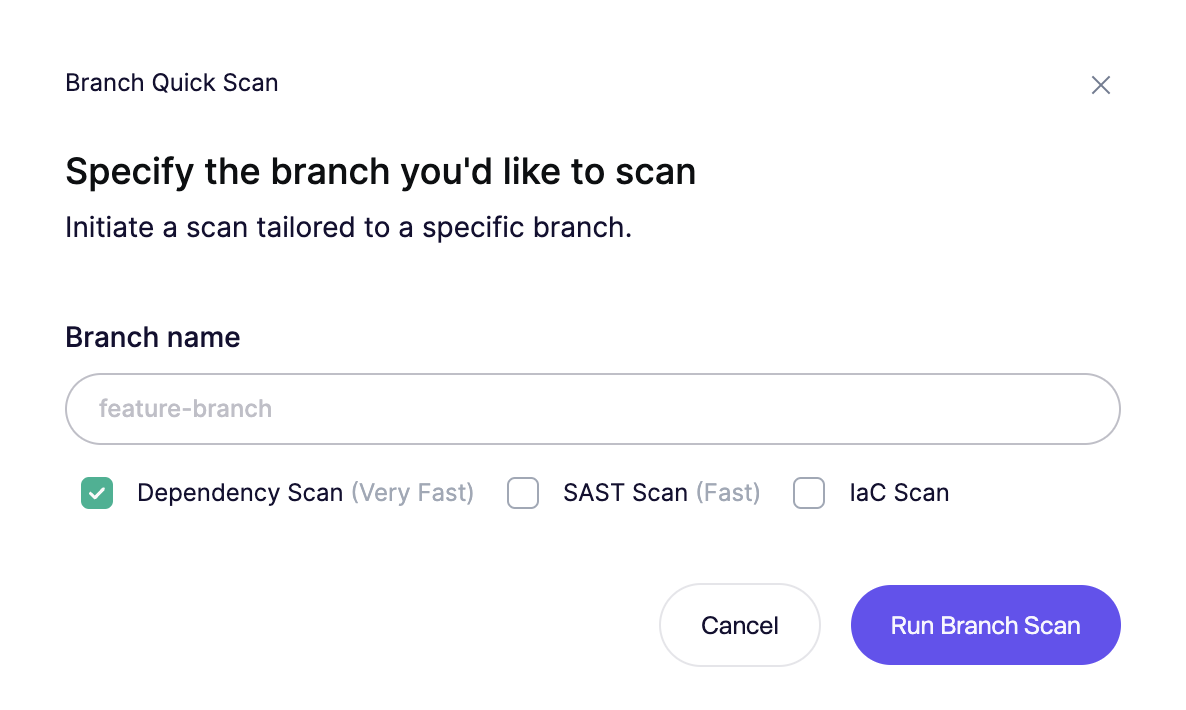Image resolution: width=1186 pixels, height=710 pixels.
Task: Select the green checkmark icon
Action: coord(97,493)
